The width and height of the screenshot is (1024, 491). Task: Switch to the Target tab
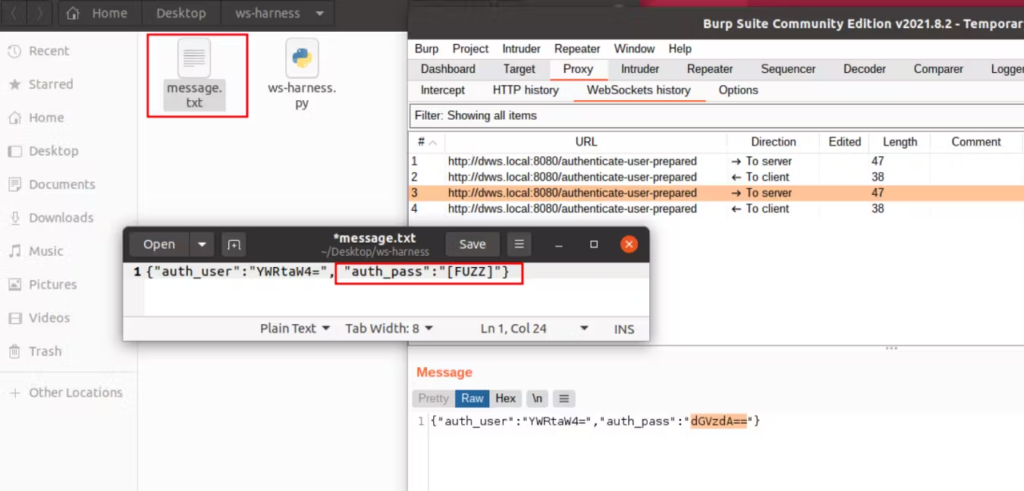point(519,69)
